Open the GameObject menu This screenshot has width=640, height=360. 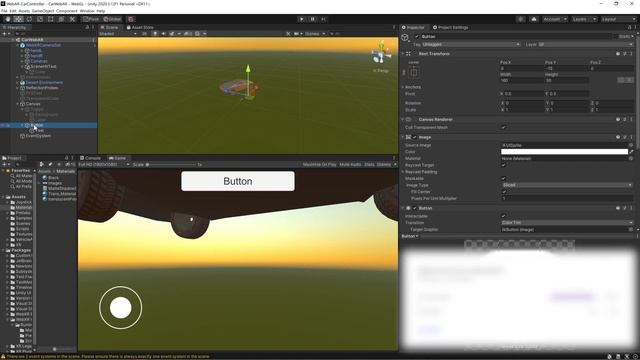43,11
